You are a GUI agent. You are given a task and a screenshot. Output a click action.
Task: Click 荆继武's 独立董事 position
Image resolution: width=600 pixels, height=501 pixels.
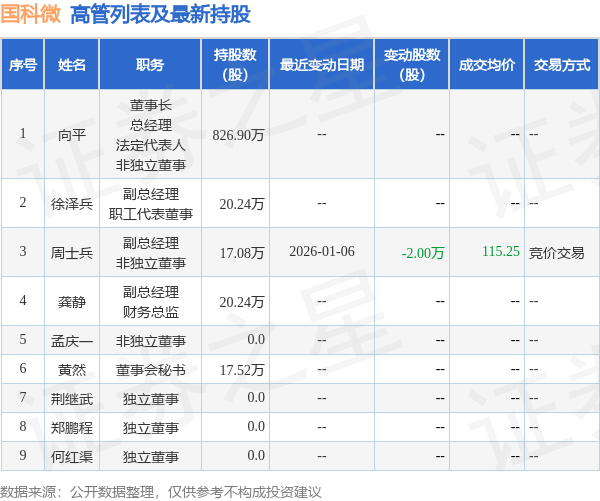click(x=150, y=399)
